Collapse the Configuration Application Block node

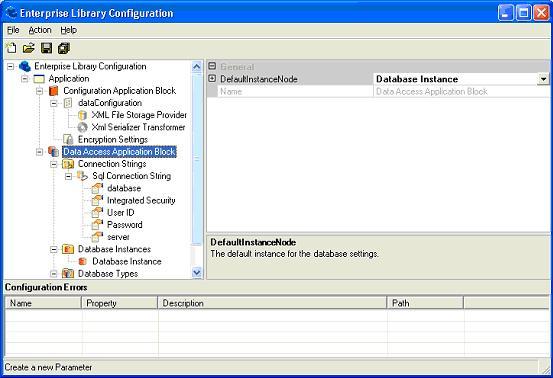coord(40,91)
